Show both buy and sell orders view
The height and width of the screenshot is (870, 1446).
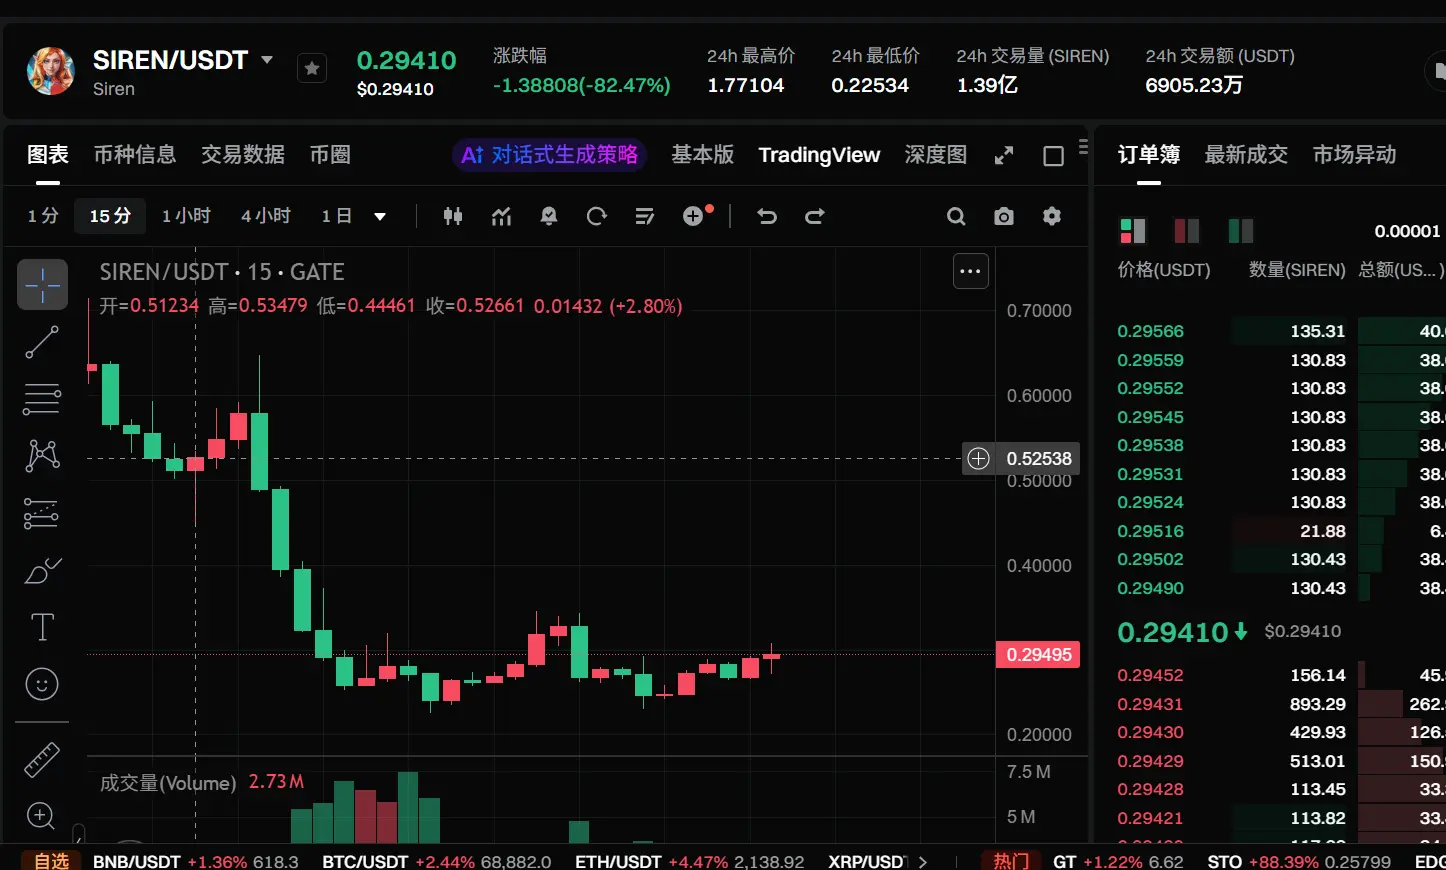[1133, 231]
